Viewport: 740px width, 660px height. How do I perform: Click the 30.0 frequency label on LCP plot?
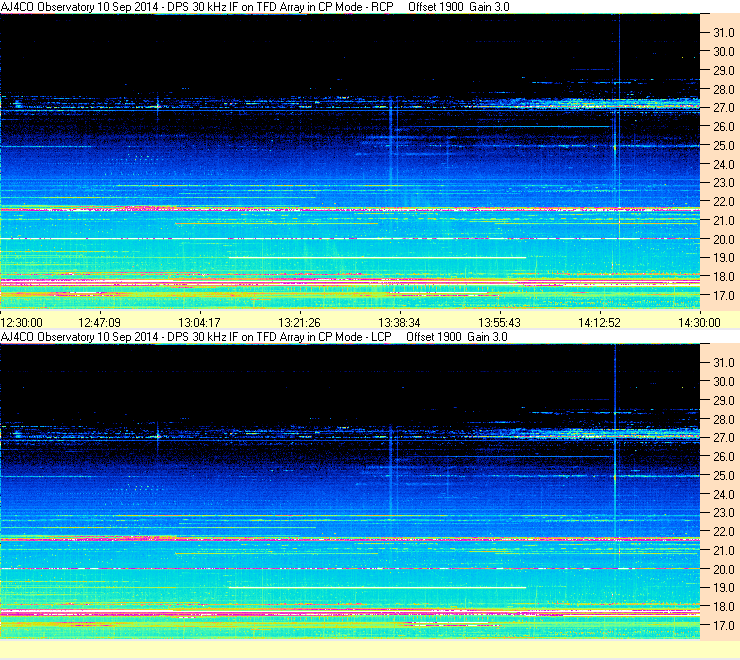pyautogui.click(x=724, y=381)
